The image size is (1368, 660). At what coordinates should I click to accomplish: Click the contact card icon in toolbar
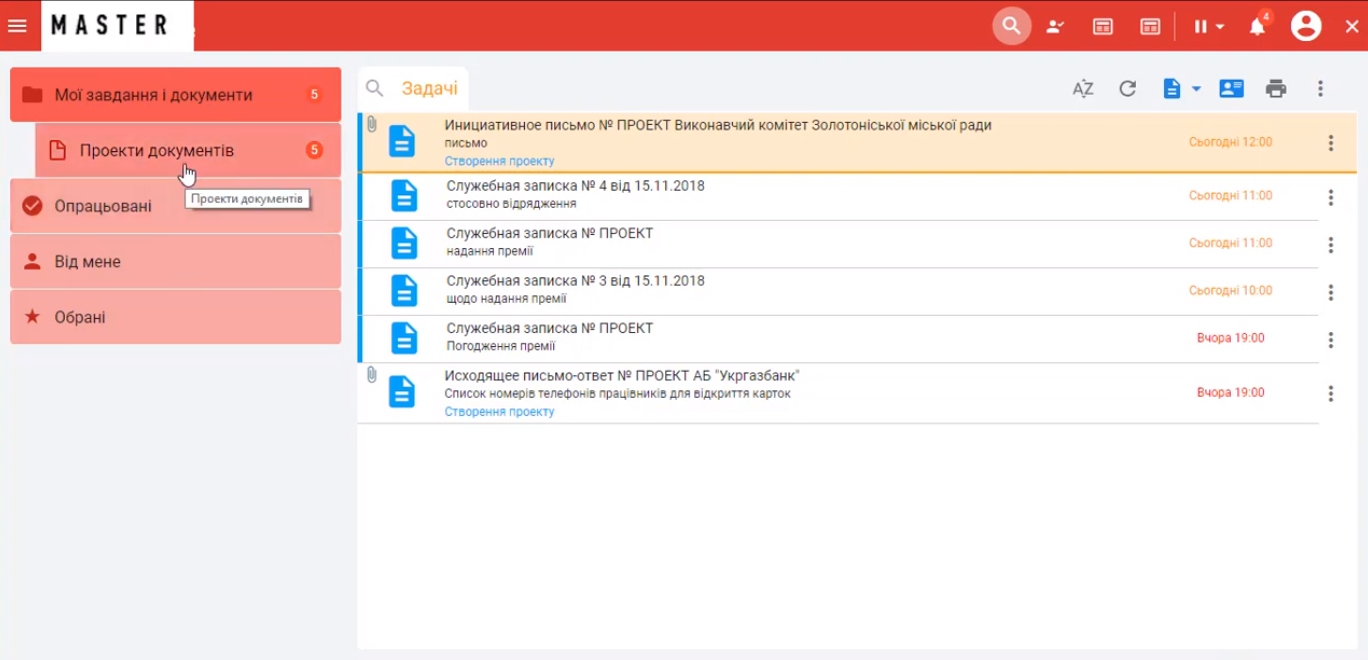(1232, 88)
